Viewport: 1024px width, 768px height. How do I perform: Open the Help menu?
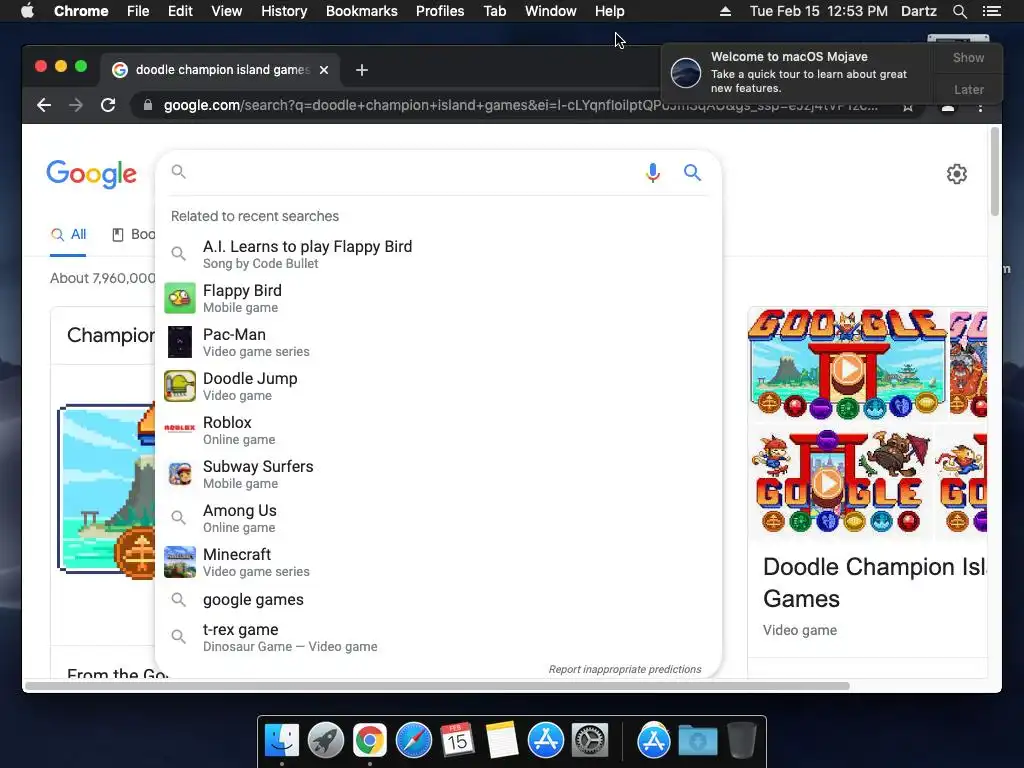pyautogui.click(x=609, y=11)
